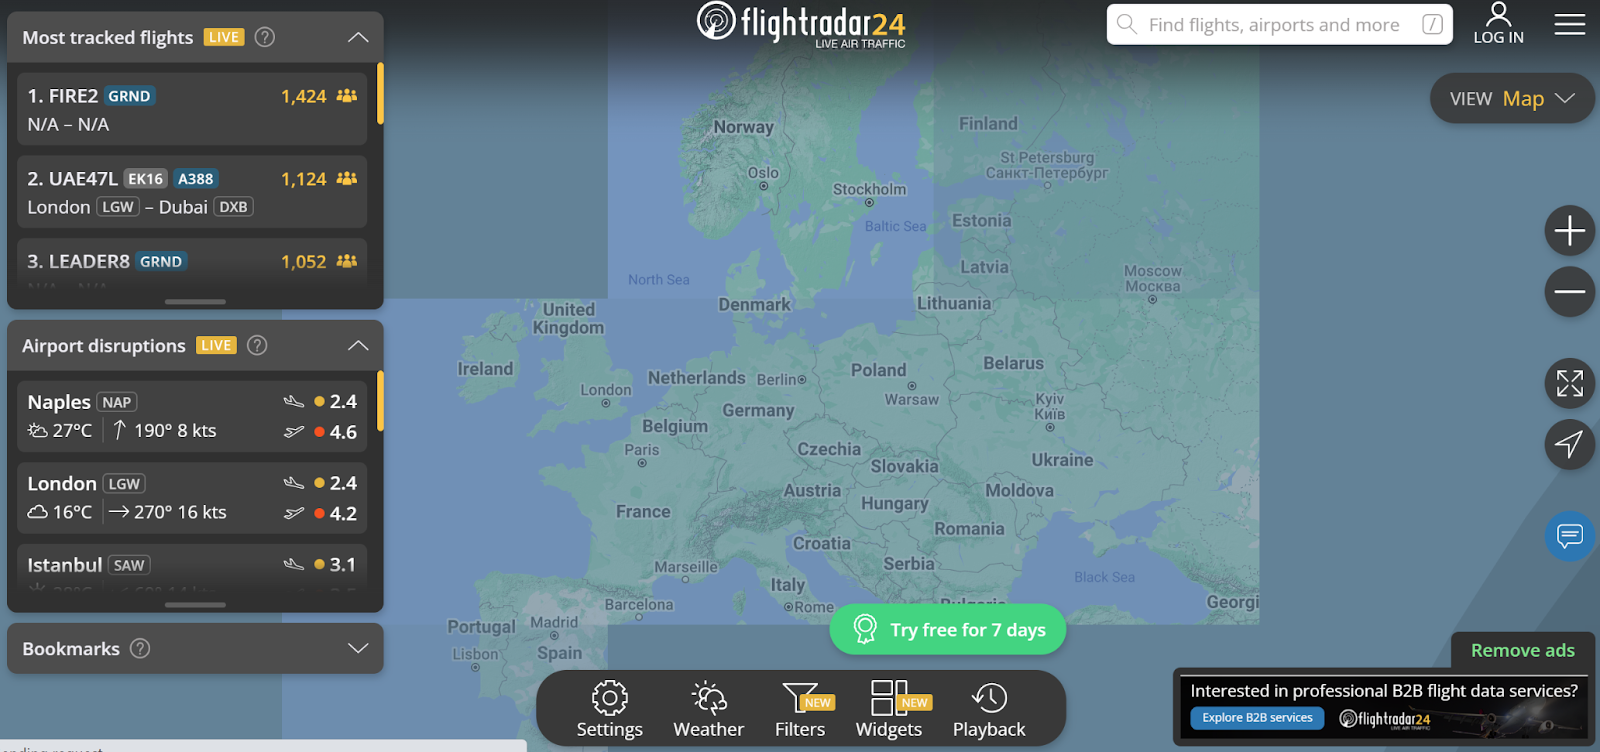This screenshot has height=752, width=1600.
Task: Open the blue feedback chat bubble
Action: click(1569, 536)
